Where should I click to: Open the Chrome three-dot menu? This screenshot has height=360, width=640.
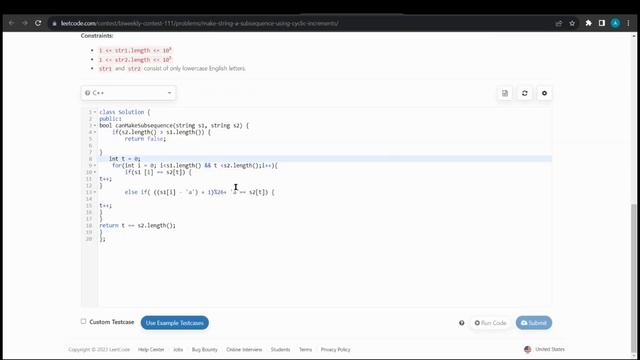click(x=628, y=23)
